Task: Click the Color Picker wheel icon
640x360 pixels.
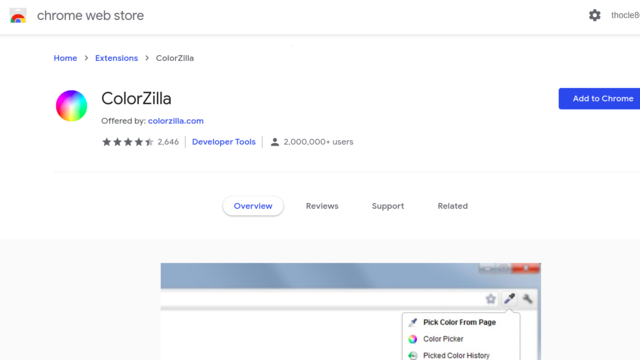Action: coord(413,339)
